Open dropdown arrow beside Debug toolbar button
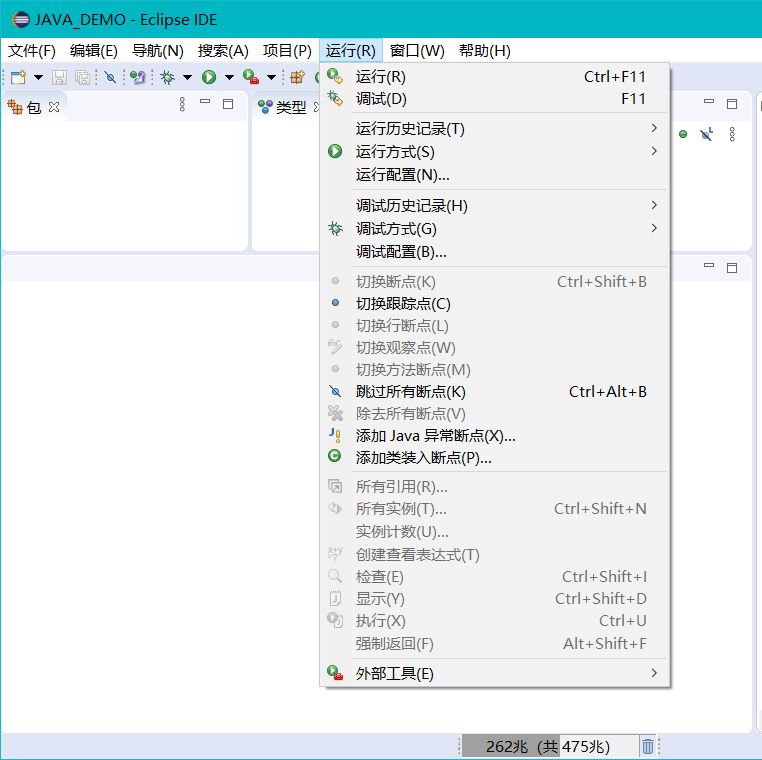This screenshot has height=760, width=762. pyautogui.click(x=187, y=77)
